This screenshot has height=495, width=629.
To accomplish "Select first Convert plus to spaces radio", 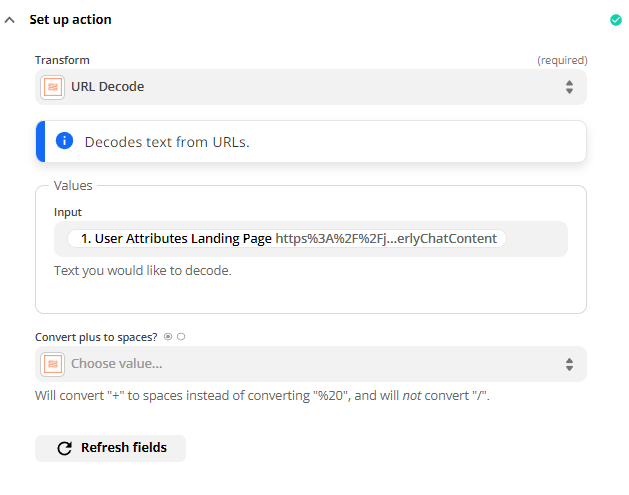I will point(168,337).
